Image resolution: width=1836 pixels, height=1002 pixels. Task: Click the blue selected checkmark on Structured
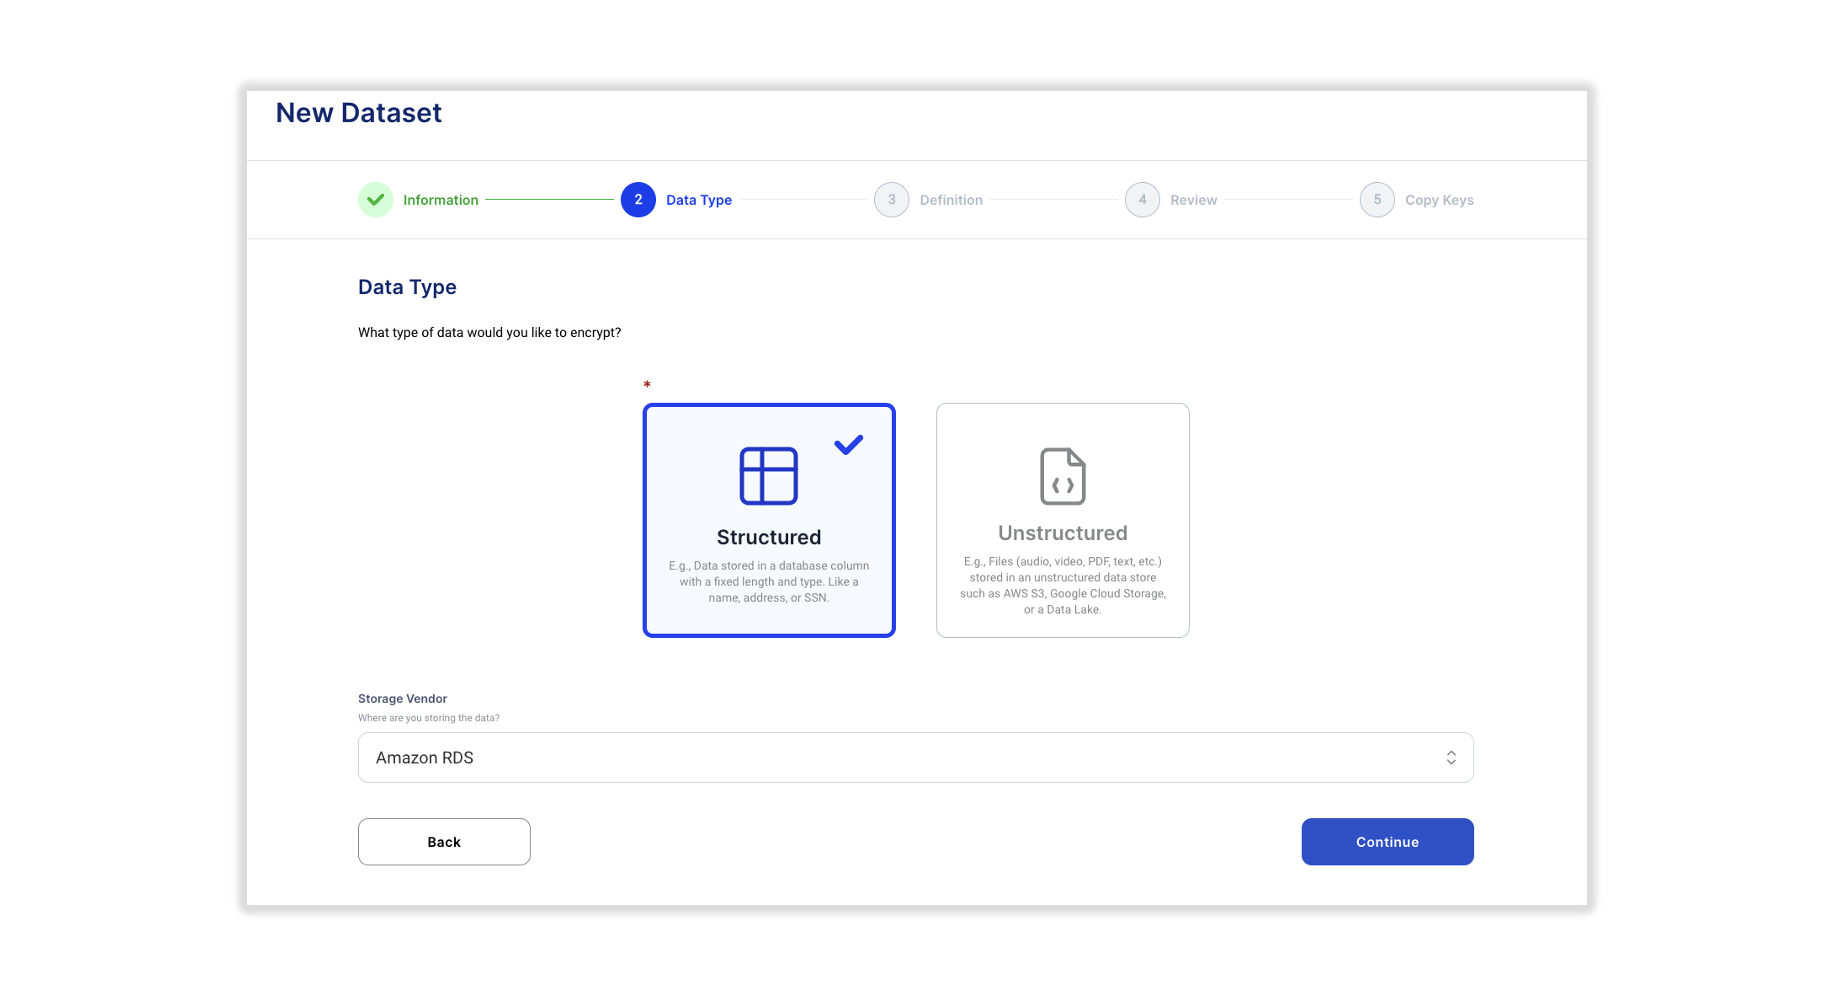[x=849, y=445]
